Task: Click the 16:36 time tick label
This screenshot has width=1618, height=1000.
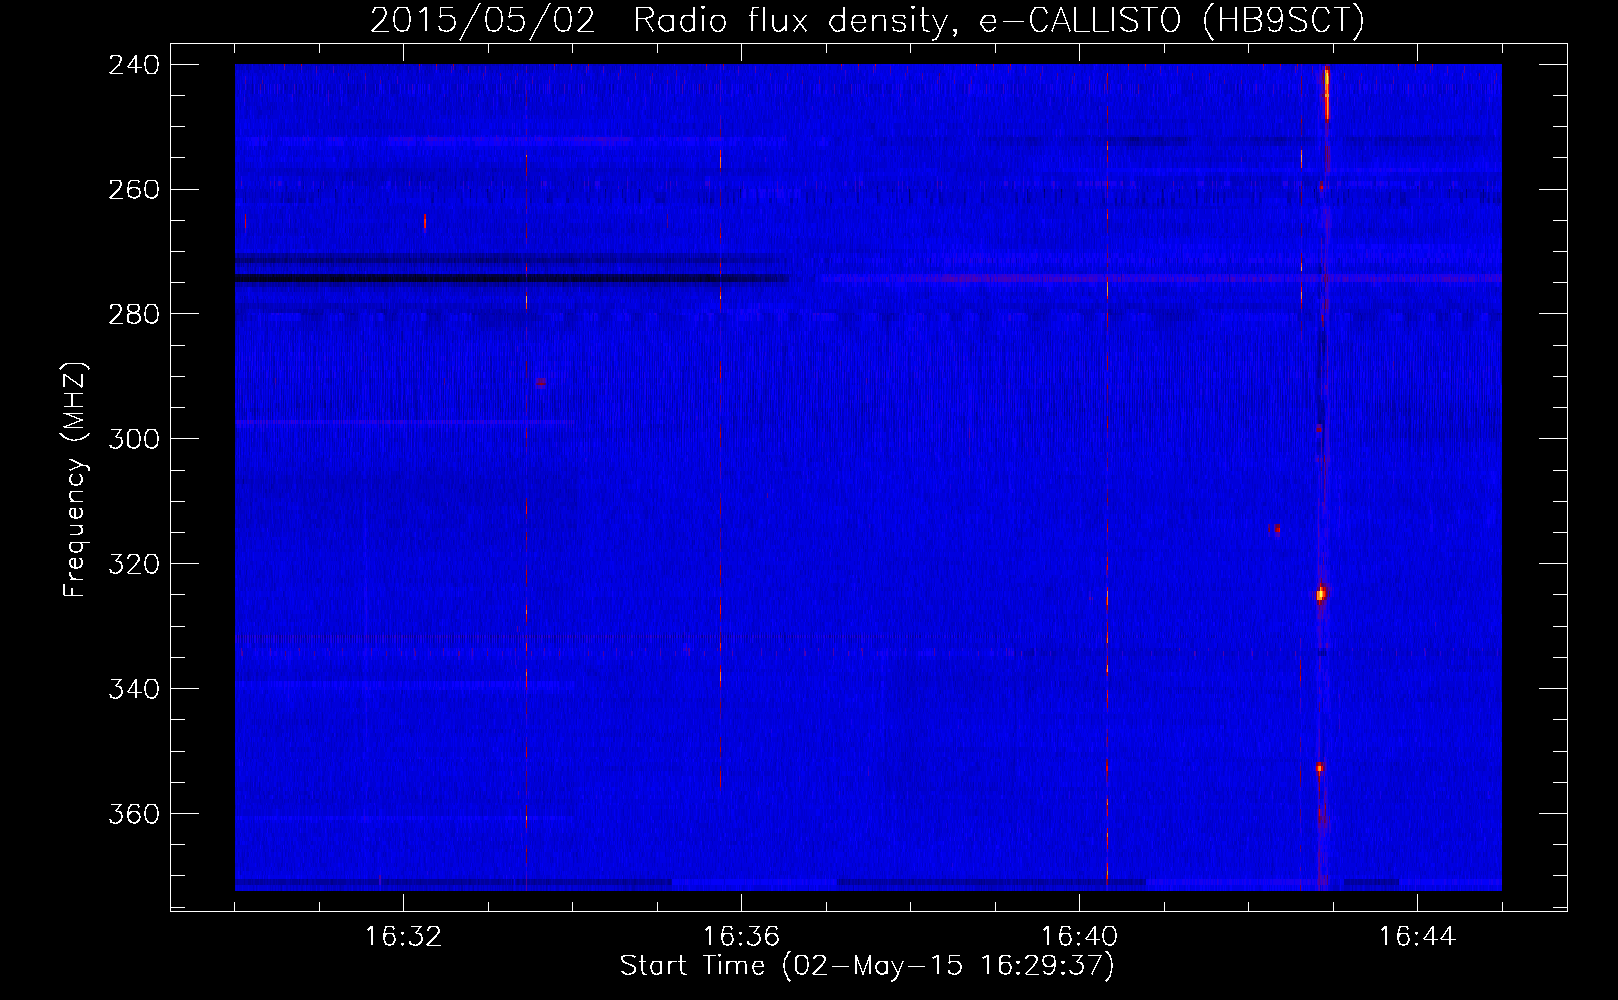Action: click(x=741, y=937)
